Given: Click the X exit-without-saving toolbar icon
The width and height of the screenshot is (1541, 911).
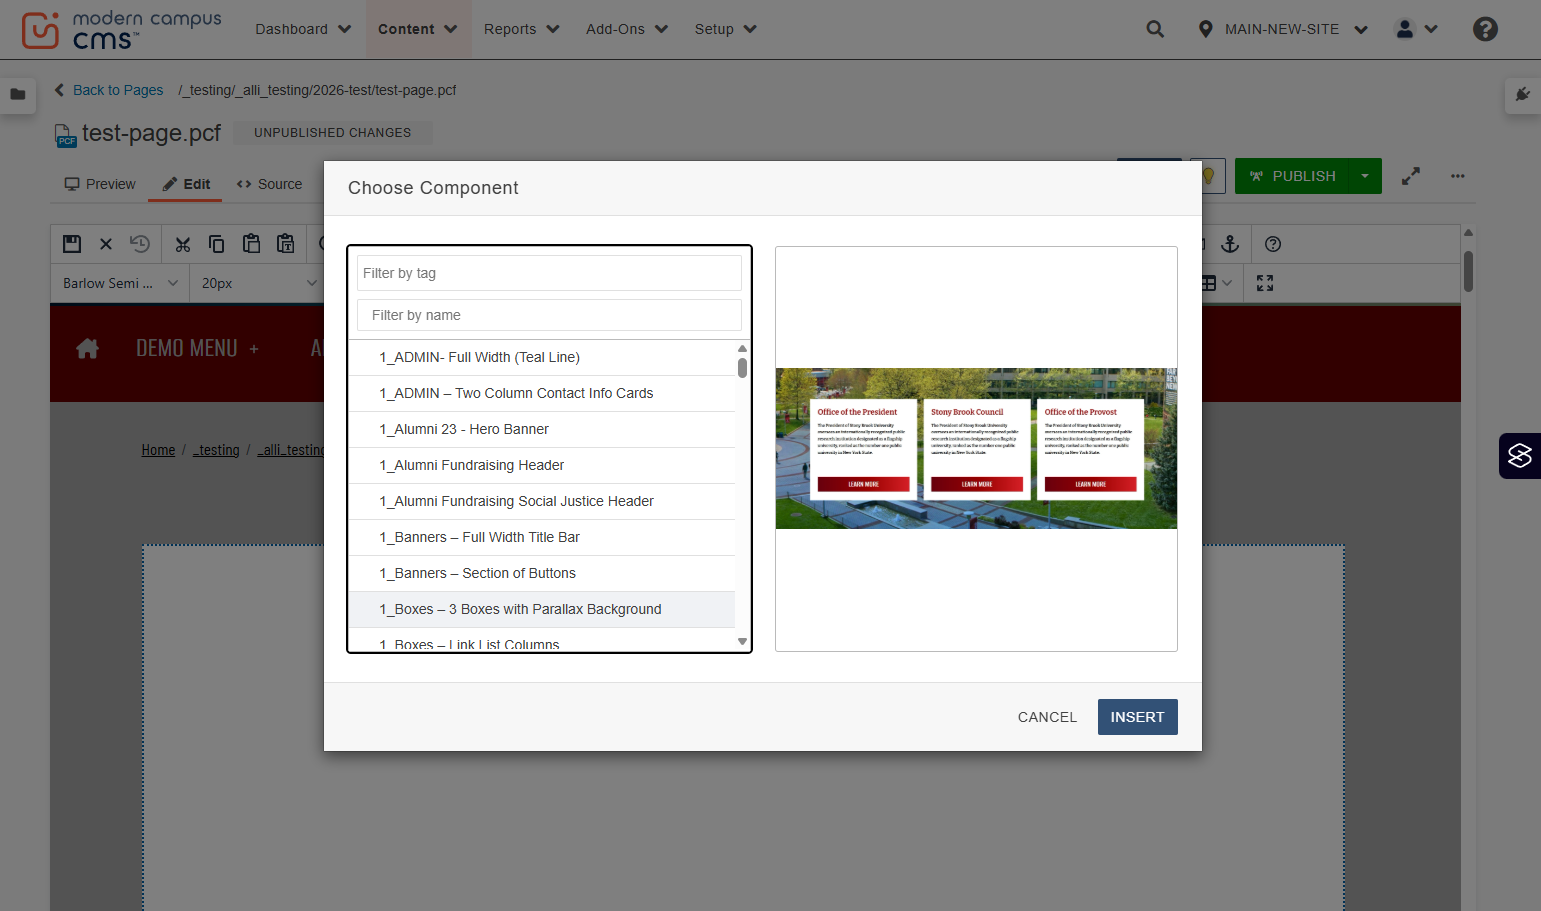Looking at the screenshot, I should [x=106, y=244].
